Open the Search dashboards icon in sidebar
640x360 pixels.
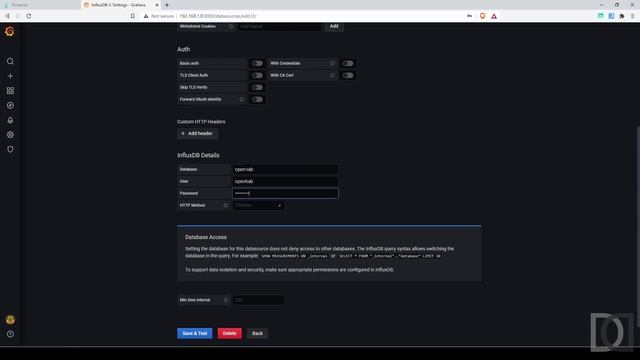click(10, 61)
